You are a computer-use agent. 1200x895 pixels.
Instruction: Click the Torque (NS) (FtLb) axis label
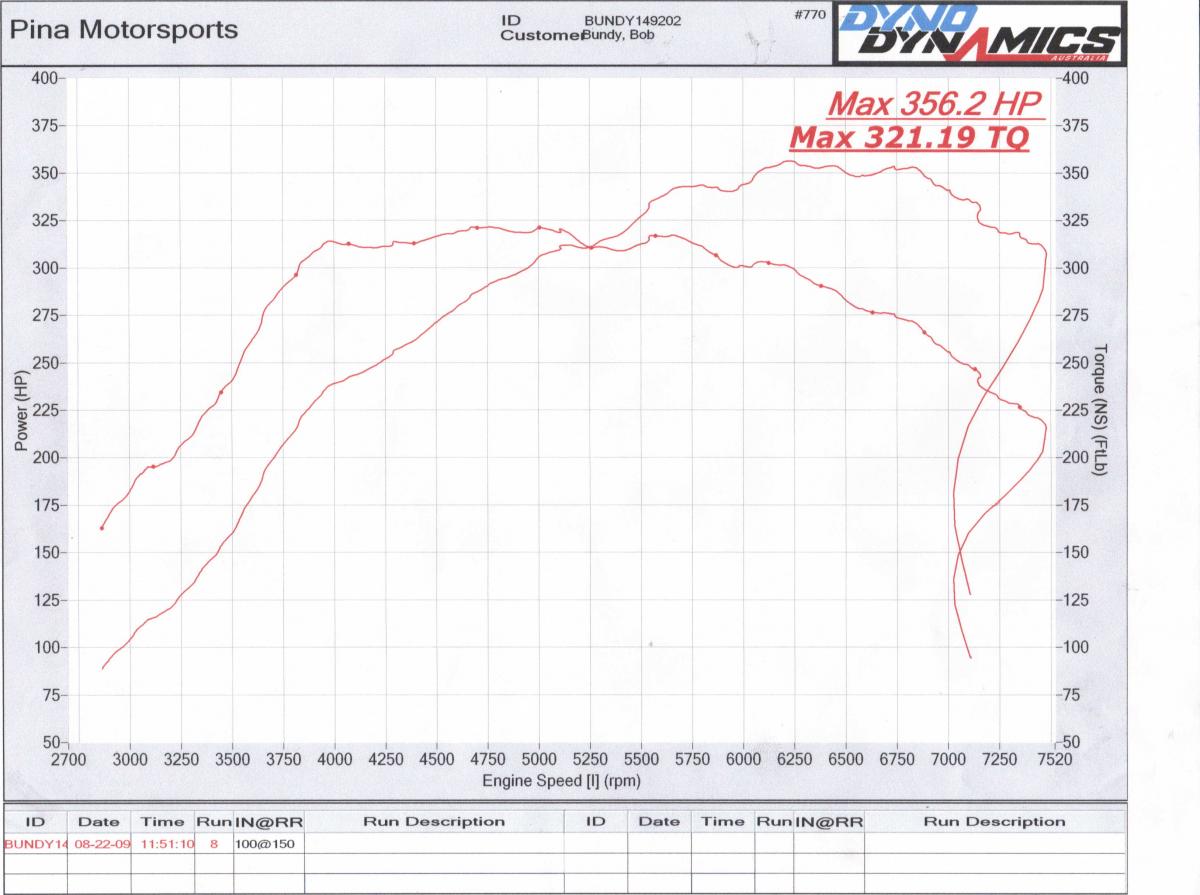click(1100, 410)
